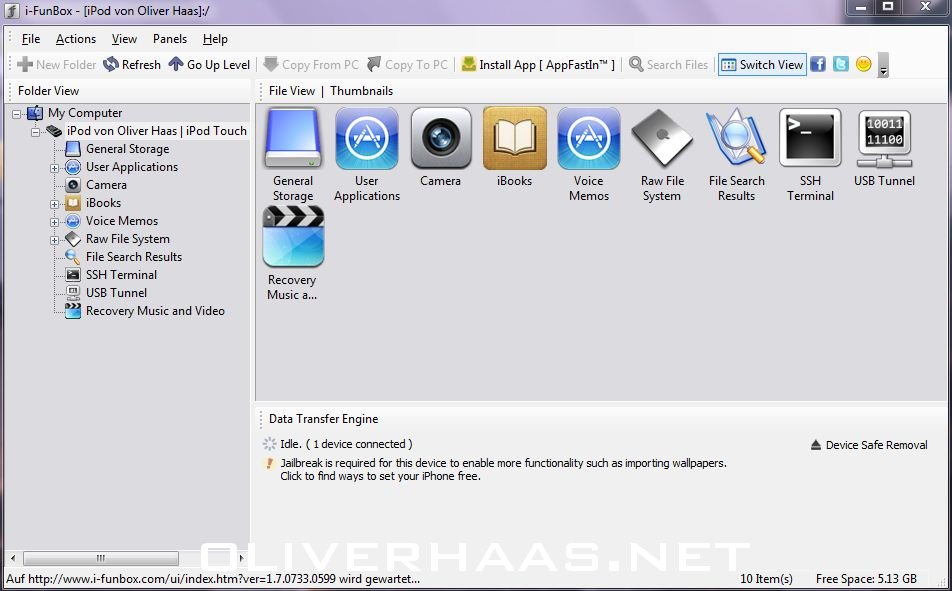Expand Voice Memos tree node

pyautogui.click(x=55, y=222)
